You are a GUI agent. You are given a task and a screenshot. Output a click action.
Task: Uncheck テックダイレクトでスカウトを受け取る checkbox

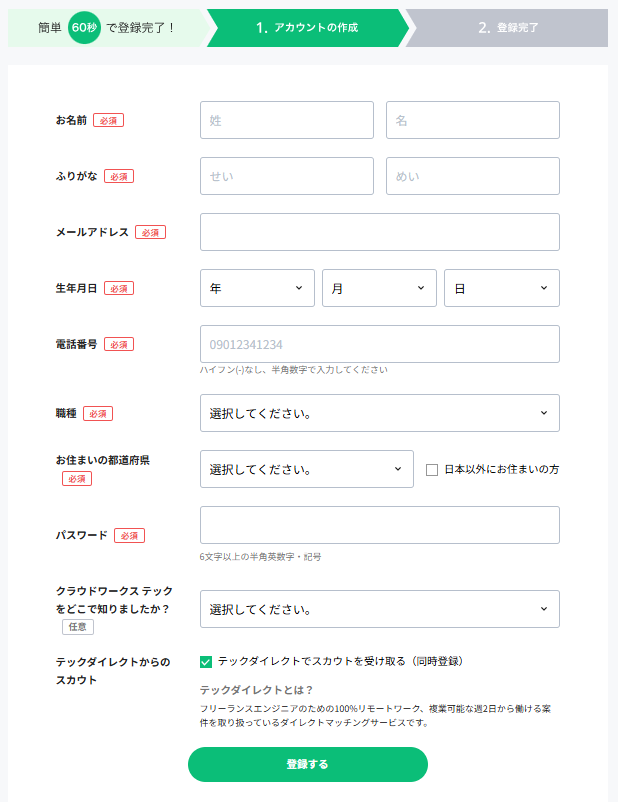click(206, 661)
